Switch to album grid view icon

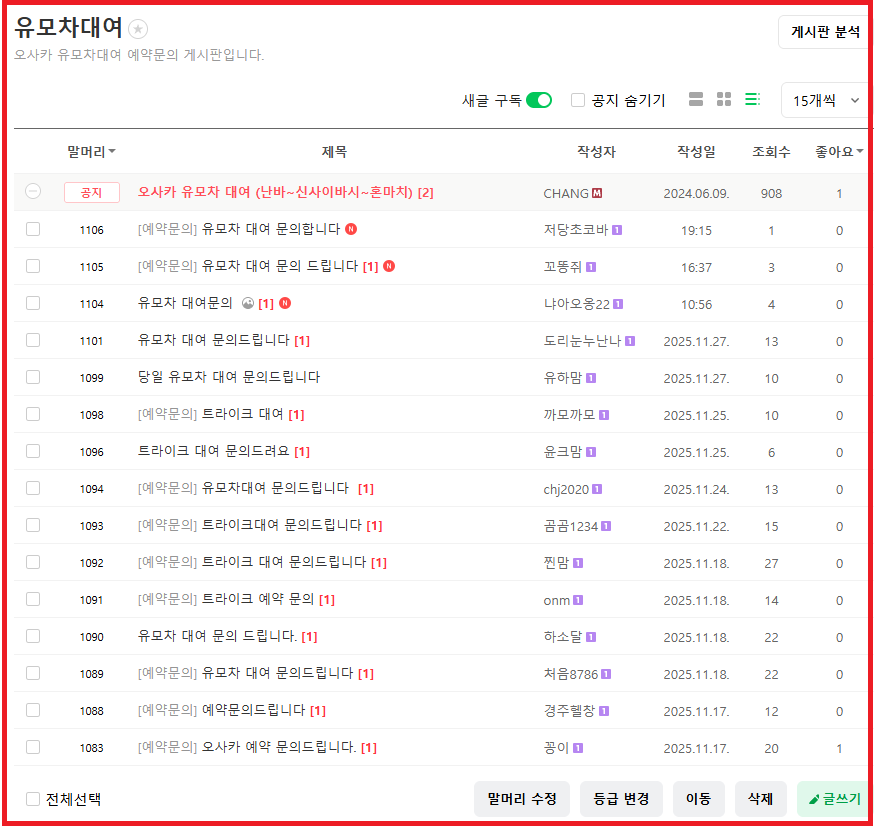pyautogui.click(x=724, y=99)
